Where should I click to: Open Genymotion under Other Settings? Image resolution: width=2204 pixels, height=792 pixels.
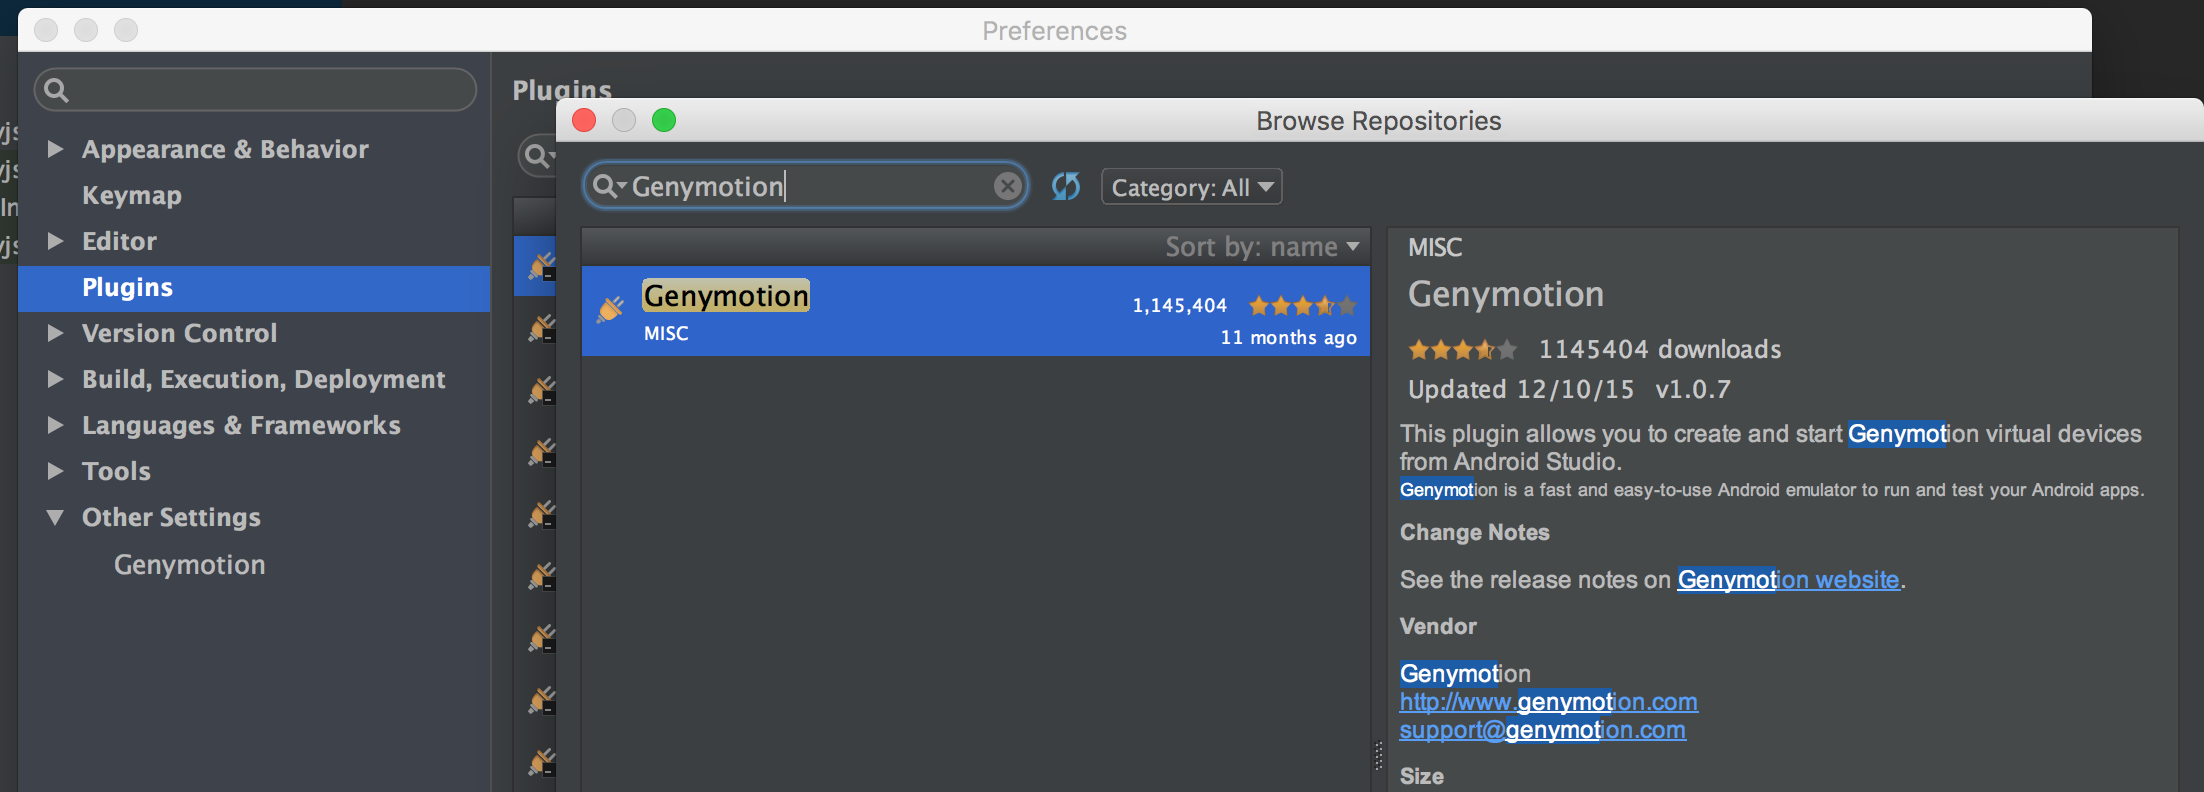point(190,565)
